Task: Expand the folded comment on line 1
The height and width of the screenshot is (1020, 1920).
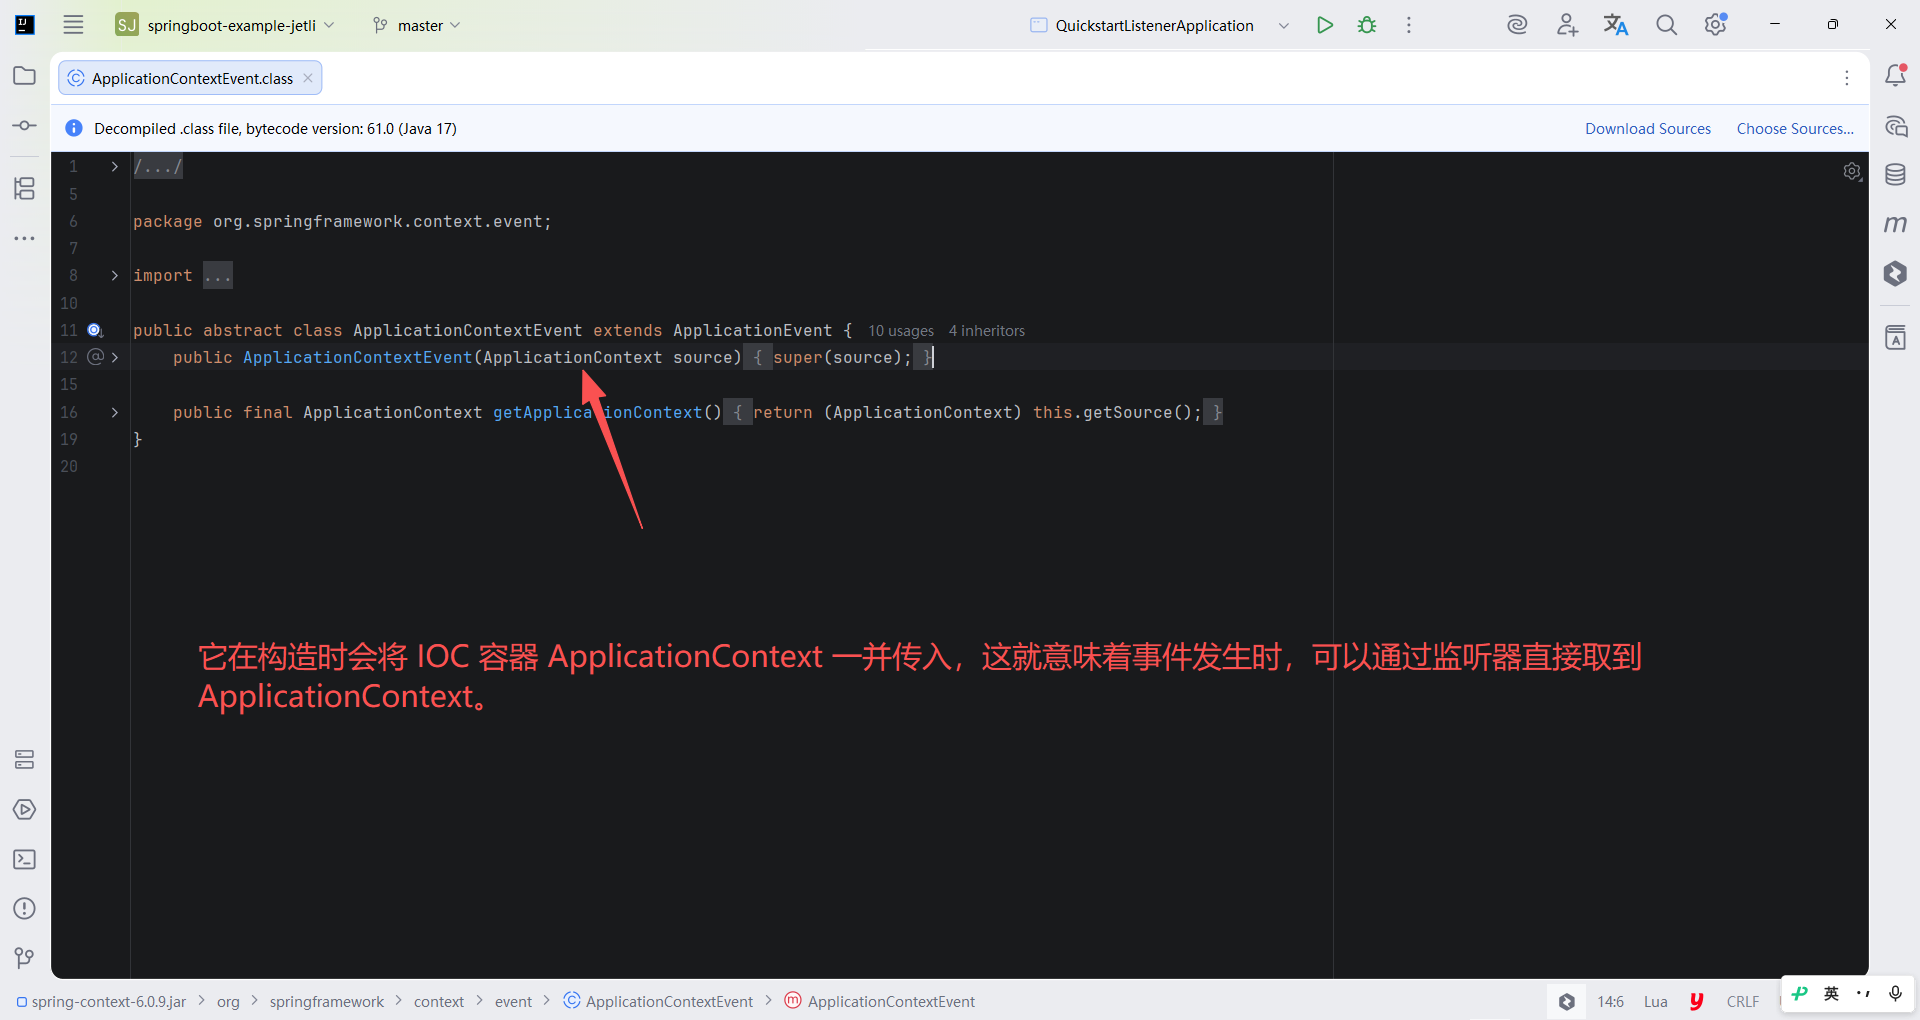Action: tap(115, 166)
